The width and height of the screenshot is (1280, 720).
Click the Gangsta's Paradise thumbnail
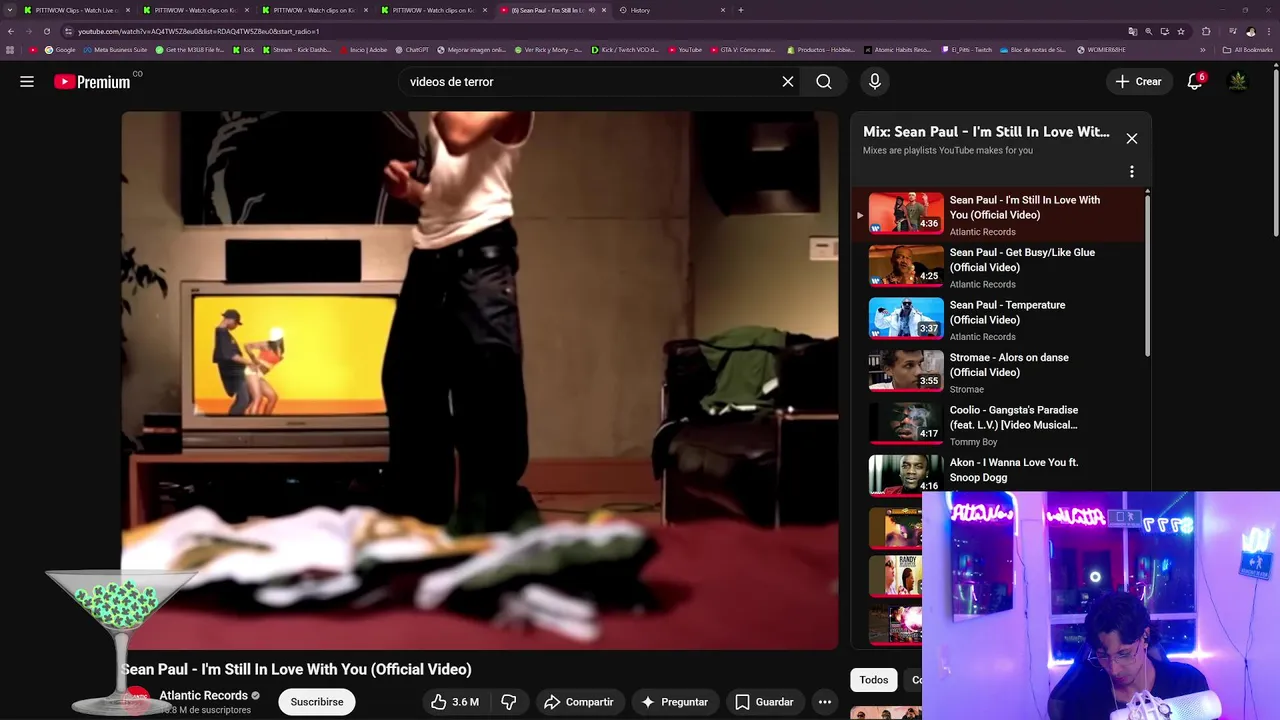pyautogui.click(x=906, y=423)
